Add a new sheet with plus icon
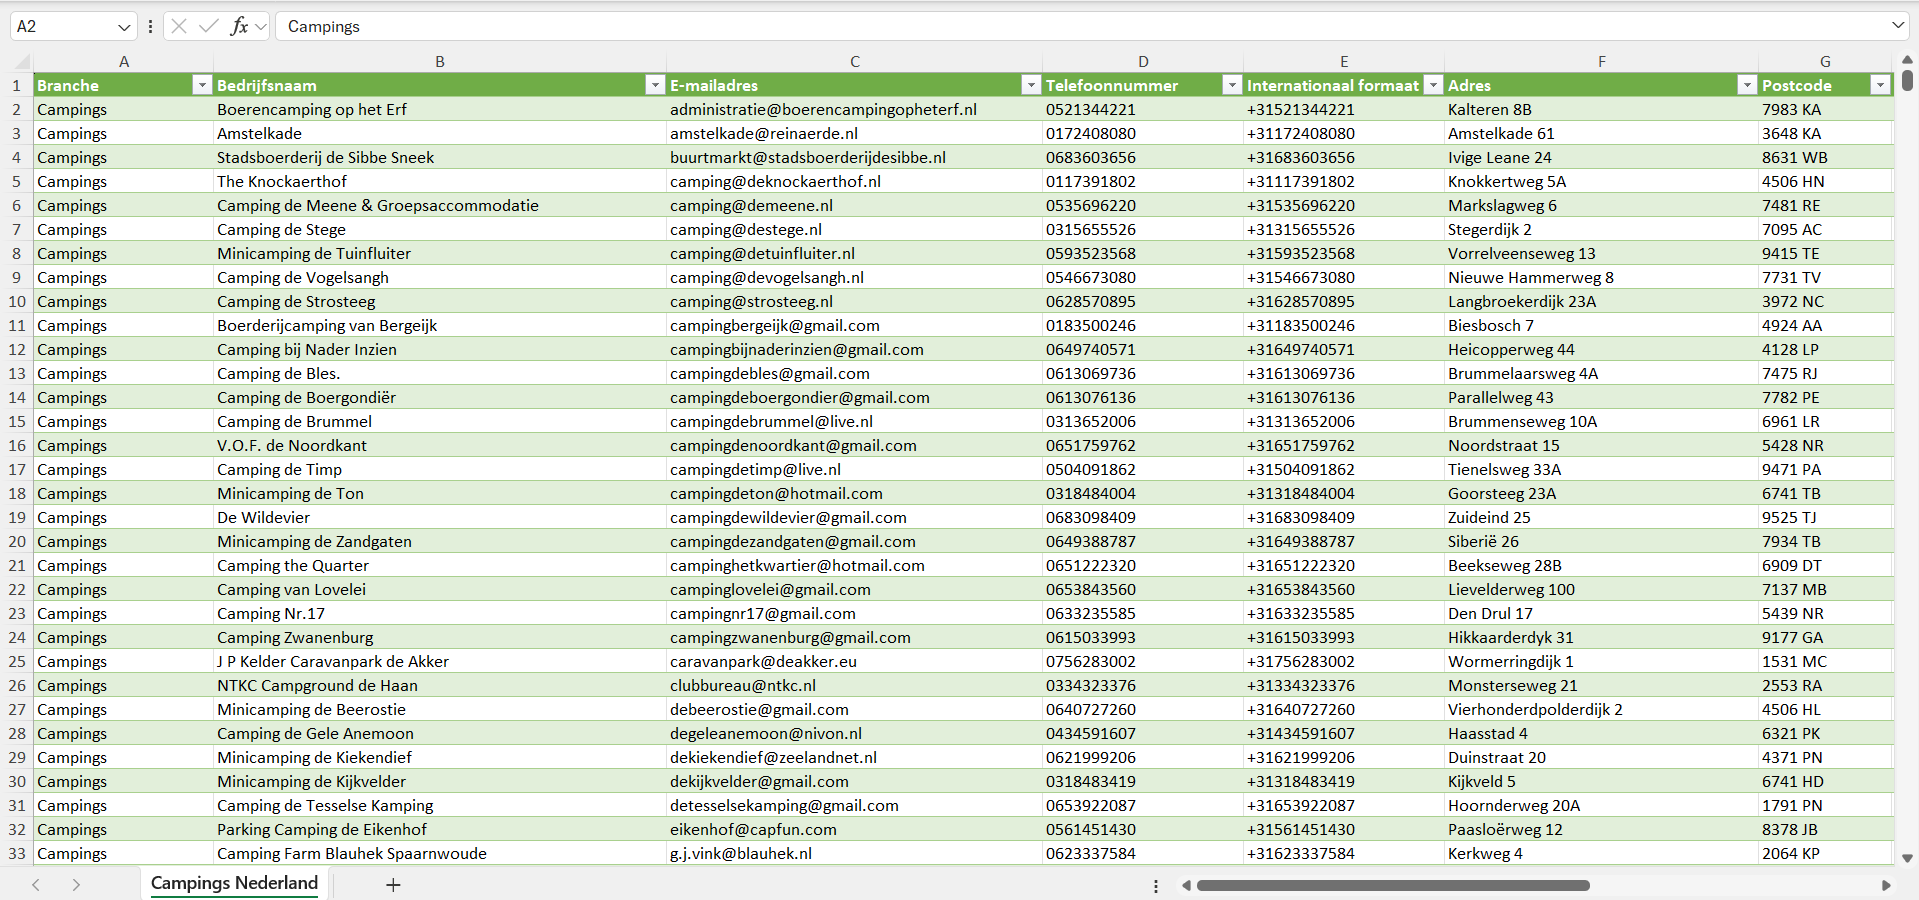The image size is (1919, 900). pos(393,885)
